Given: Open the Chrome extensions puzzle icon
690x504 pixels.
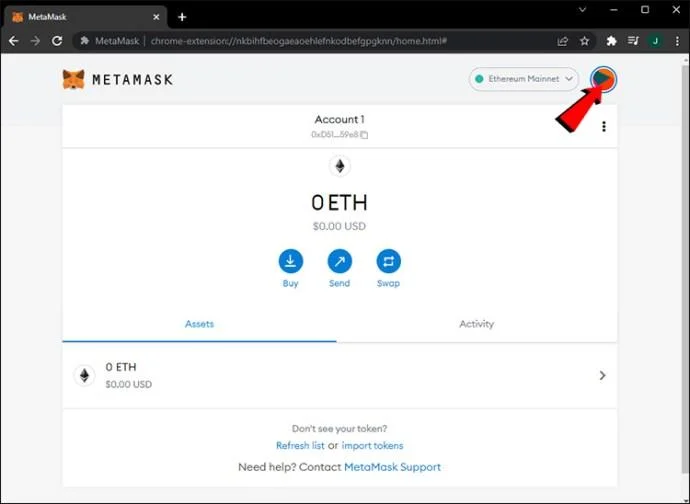Looking at the screenshot, I should tap(611, 41).
